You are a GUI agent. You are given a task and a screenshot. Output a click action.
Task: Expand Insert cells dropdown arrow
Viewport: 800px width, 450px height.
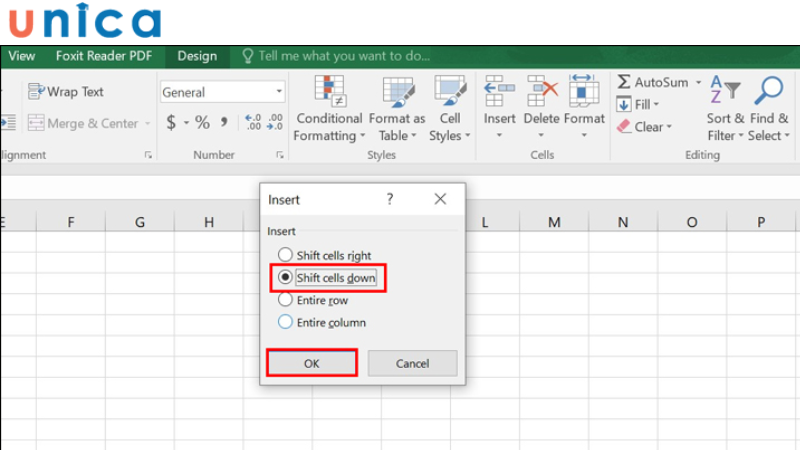(499, 135)
